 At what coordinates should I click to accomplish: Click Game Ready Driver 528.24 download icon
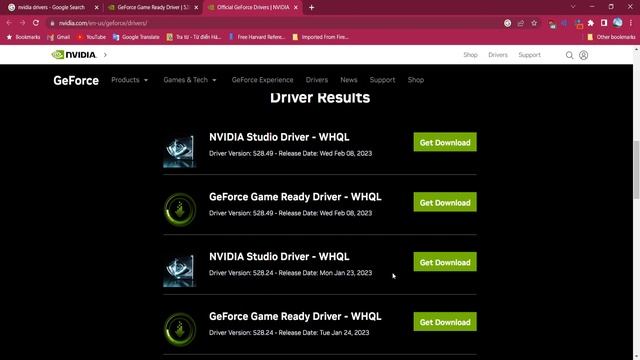pos(180,329)
